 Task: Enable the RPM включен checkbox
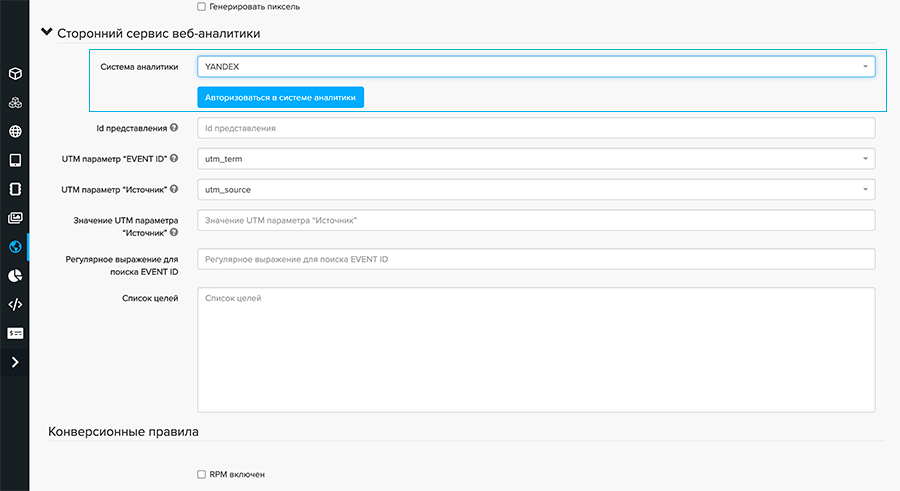(202, 474)
